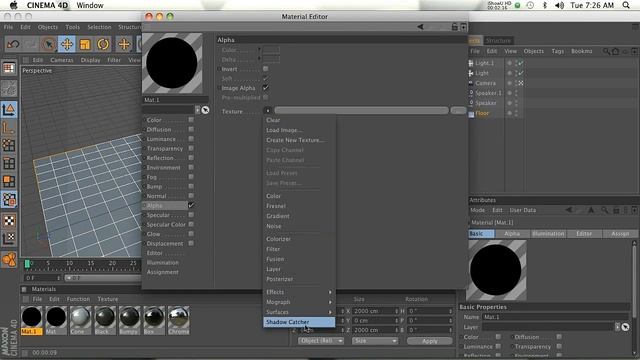
Task: Click the search icon in Attributes toolbar
Action: (x=604, y=210)
